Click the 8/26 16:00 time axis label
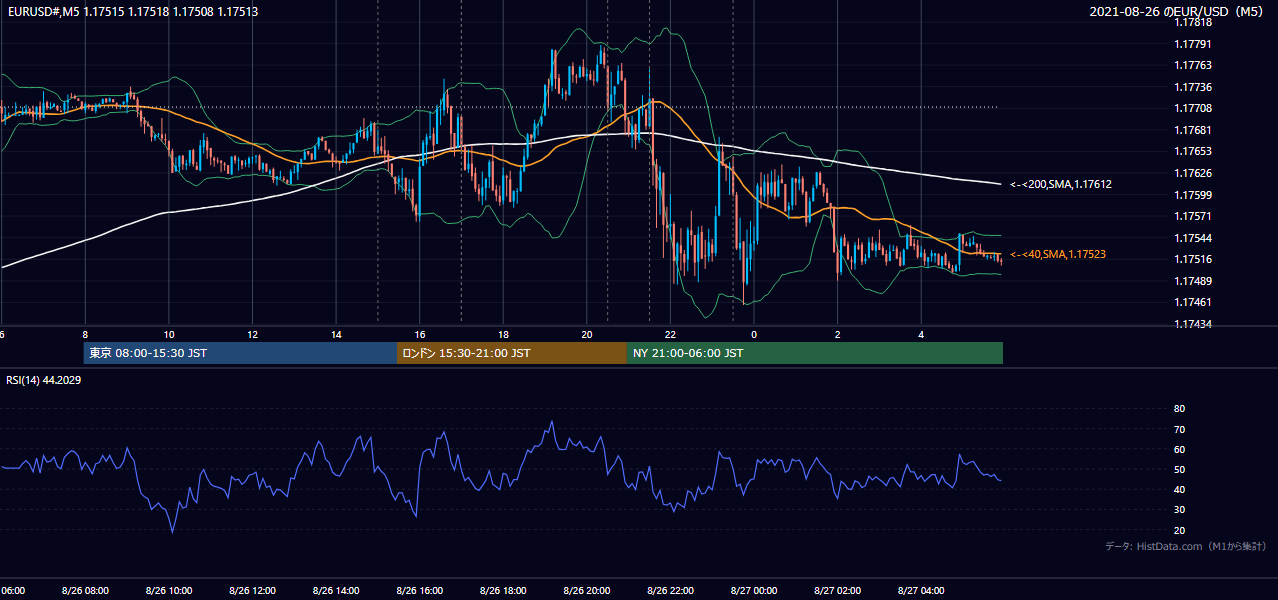This screenshot has width=1278, height=600. pyautogui.click(x=420, y=591)
